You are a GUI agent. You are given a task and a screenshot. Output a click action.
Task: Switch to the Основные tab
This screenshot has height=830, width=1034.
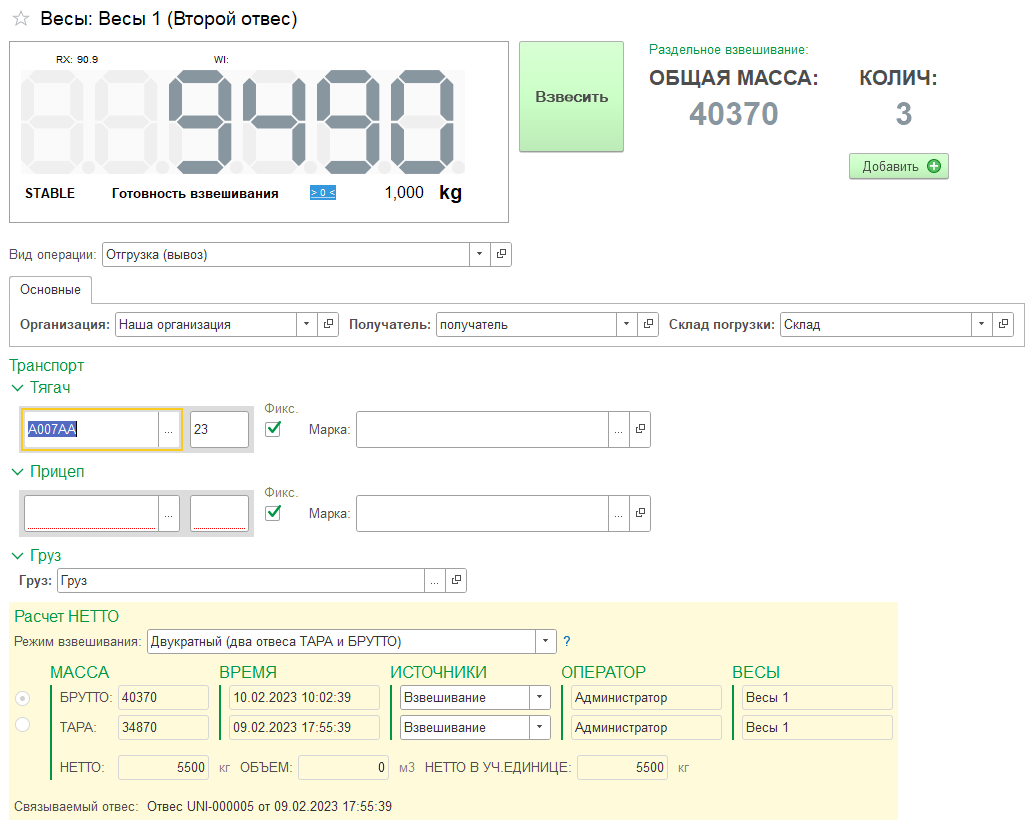coord(51,290)
